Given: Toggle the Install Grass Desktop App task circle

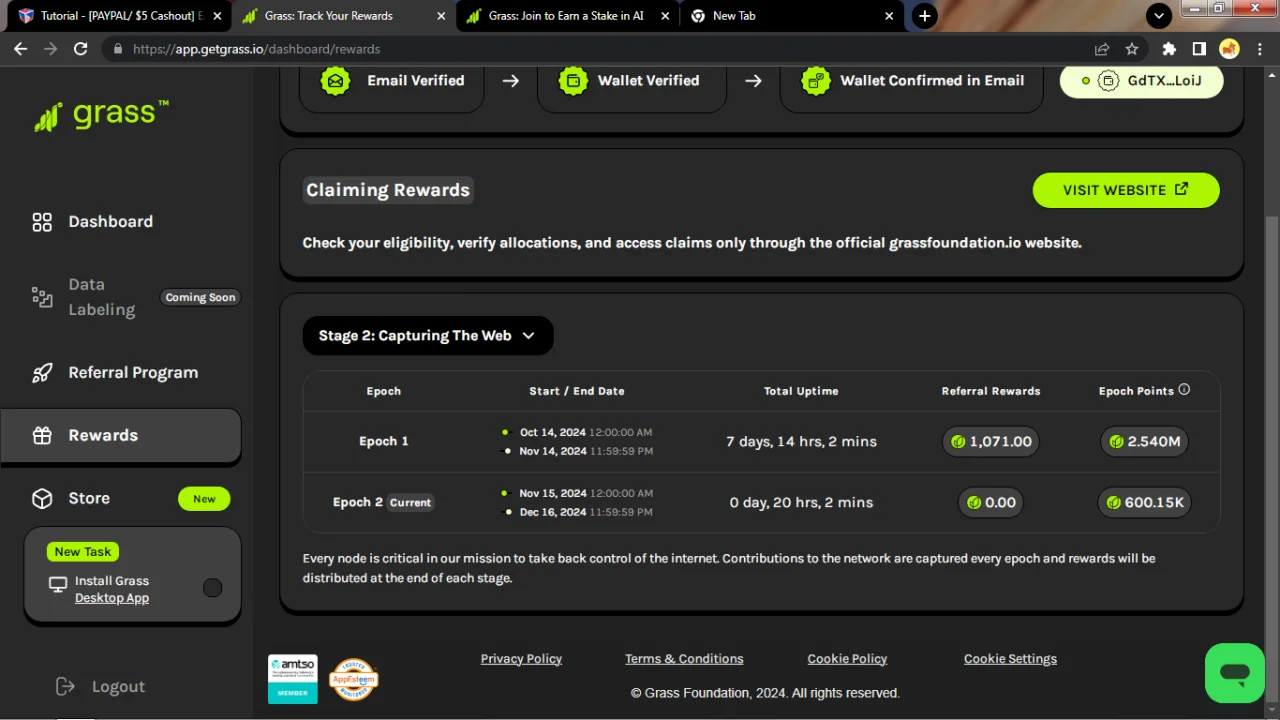Looking at the screenshot, I should pos(212,588).
